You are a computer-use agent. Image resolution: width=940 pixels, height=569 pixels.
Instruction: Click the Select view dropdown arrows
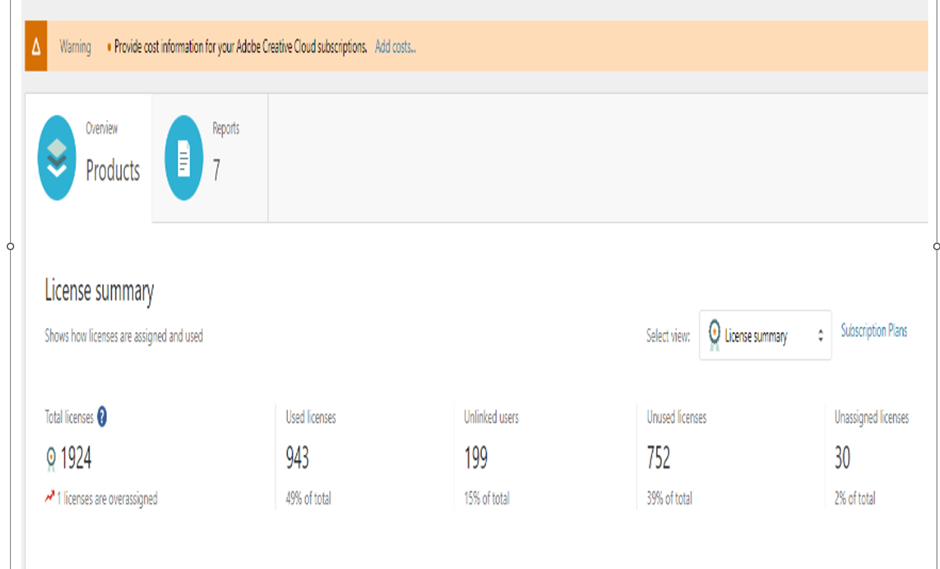click(x=820, y=336)
